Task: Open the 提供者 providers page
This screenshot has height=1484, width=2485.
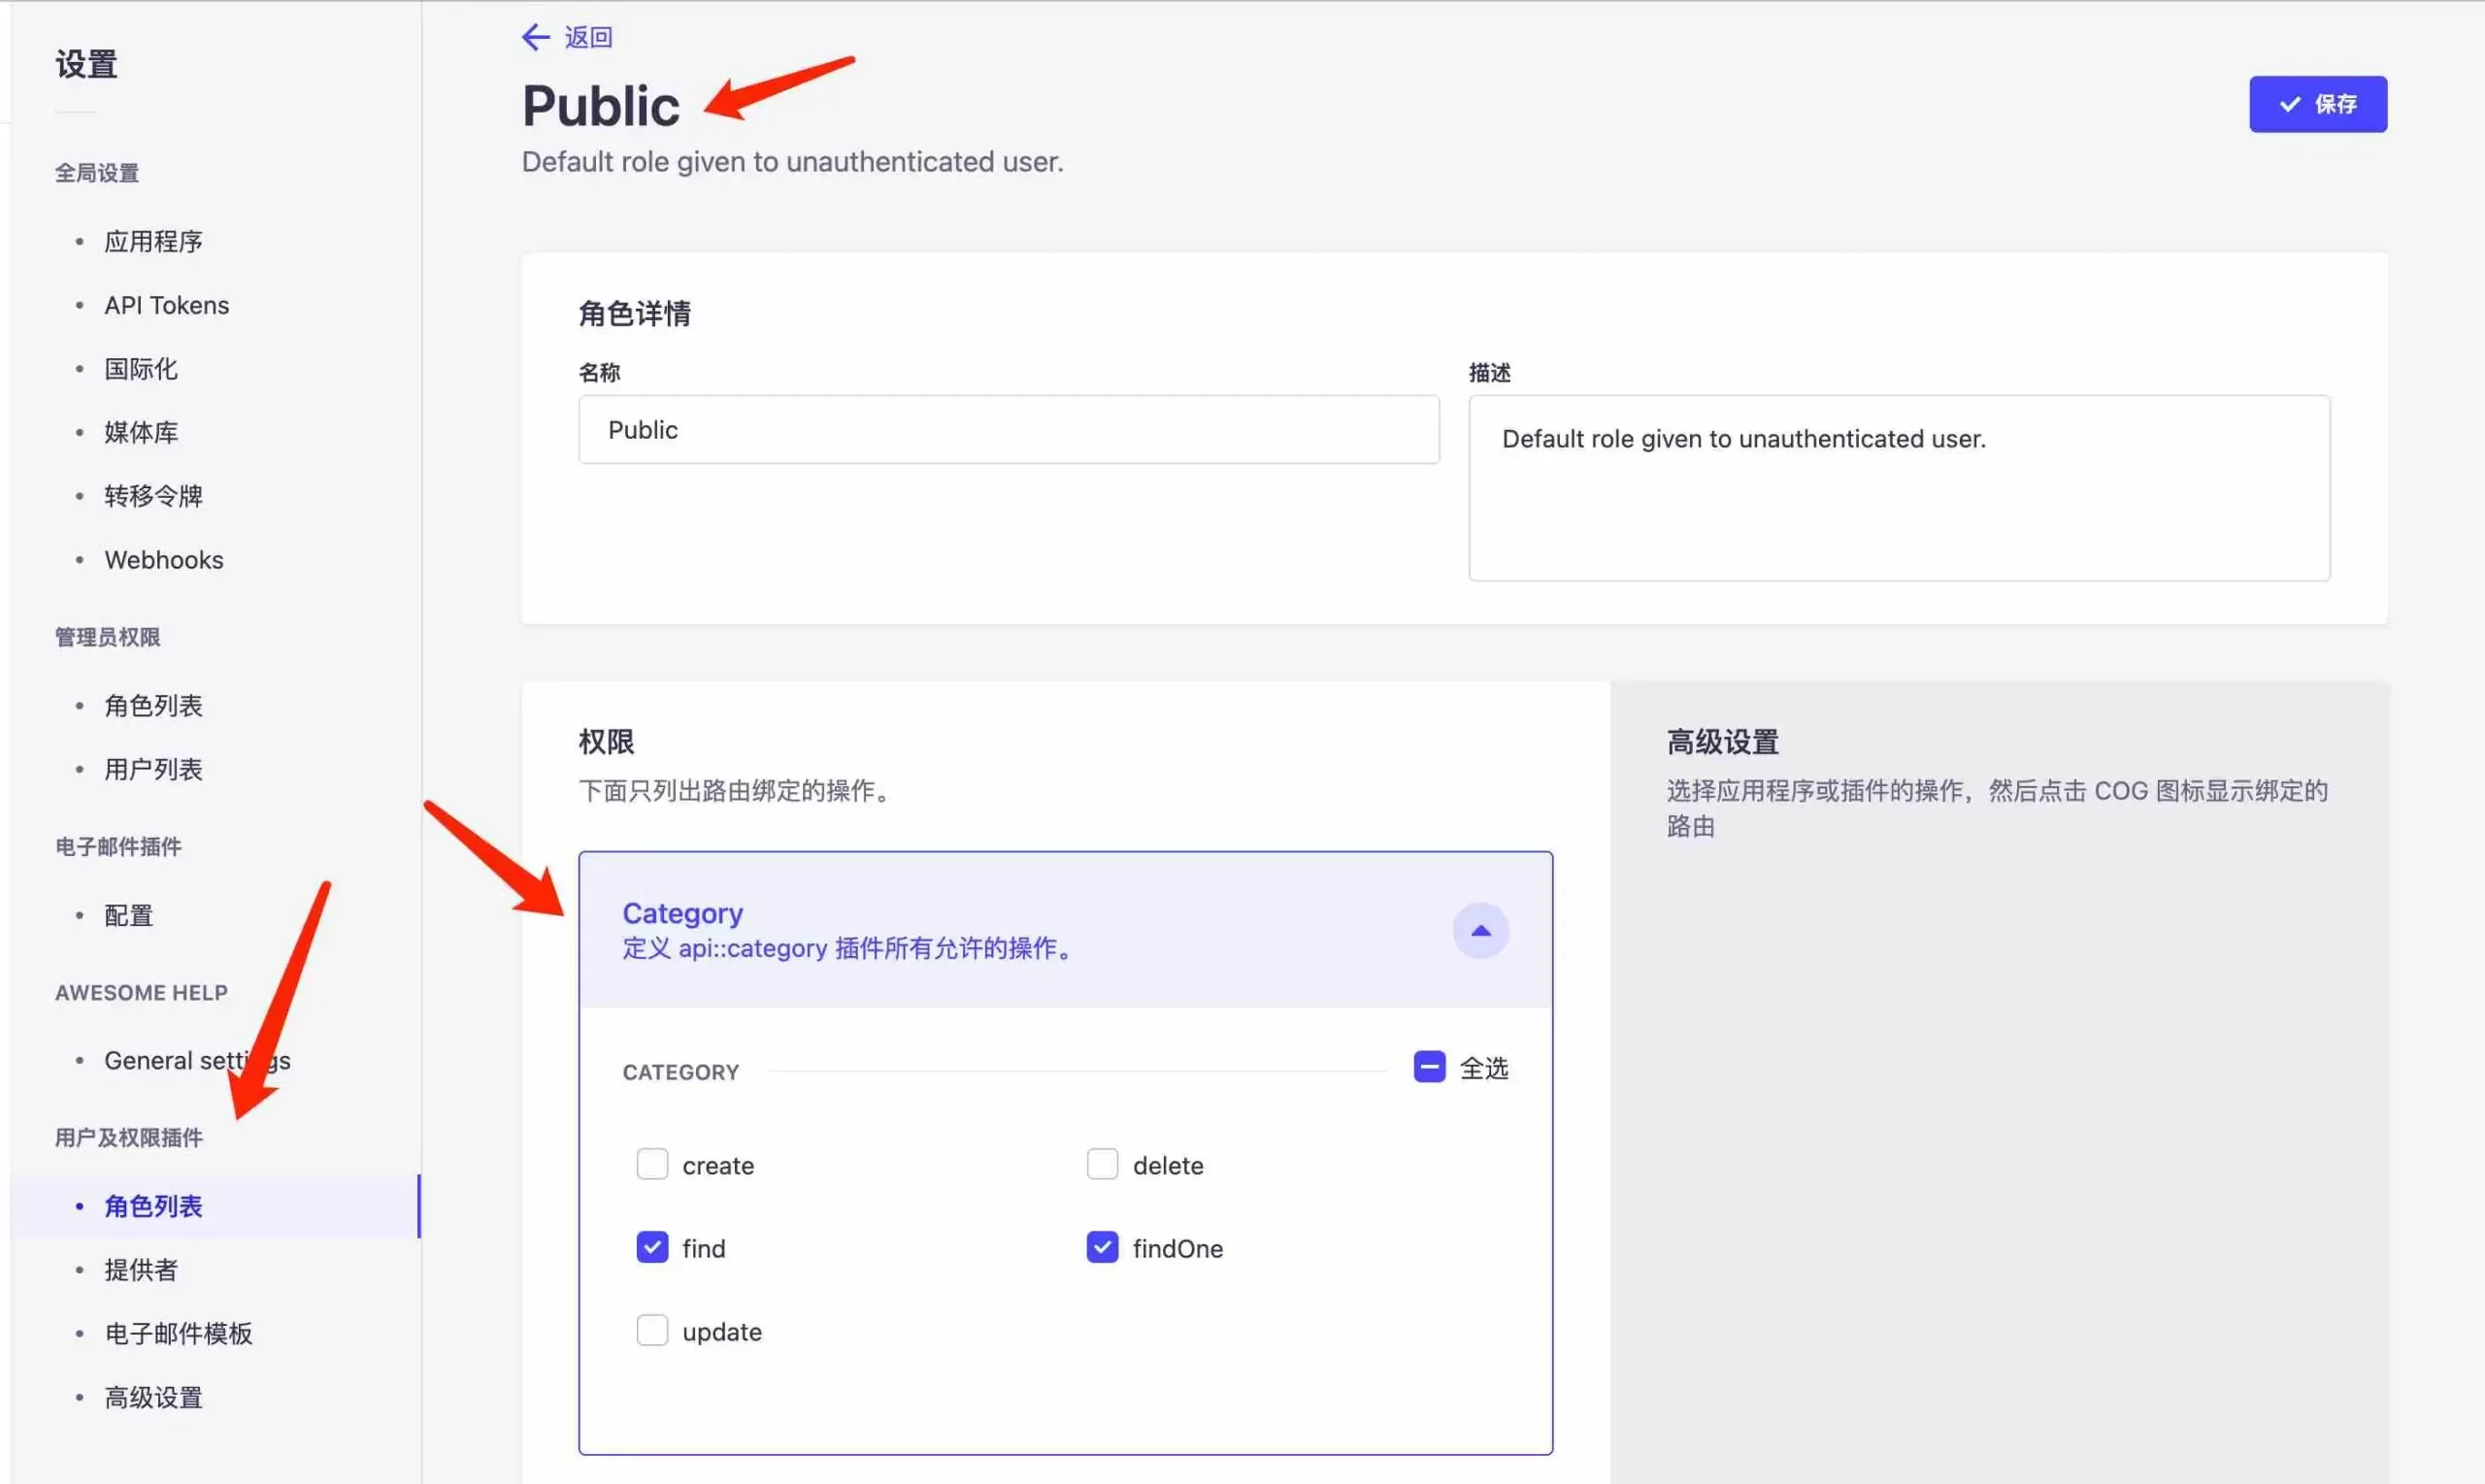Action: [x=141, y=1270]
